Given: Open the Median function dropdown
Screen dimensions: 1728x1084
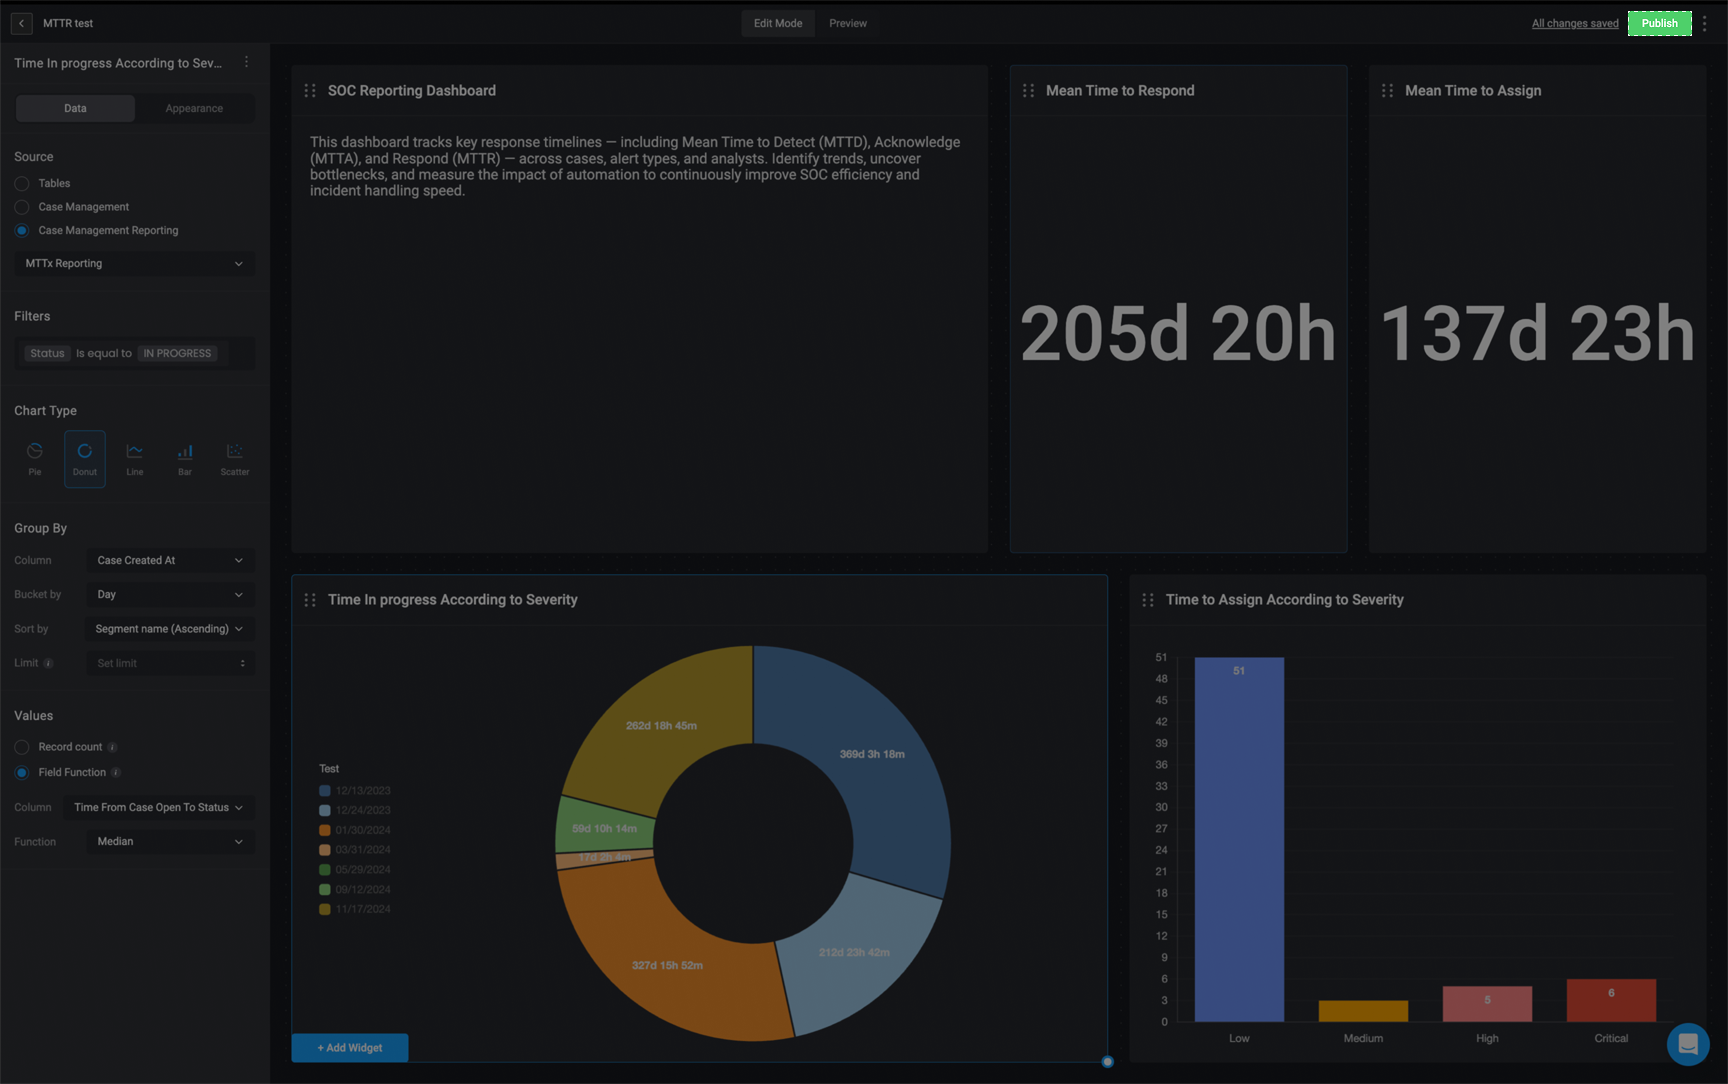Looking at the screenshot, I should [170, 841].
